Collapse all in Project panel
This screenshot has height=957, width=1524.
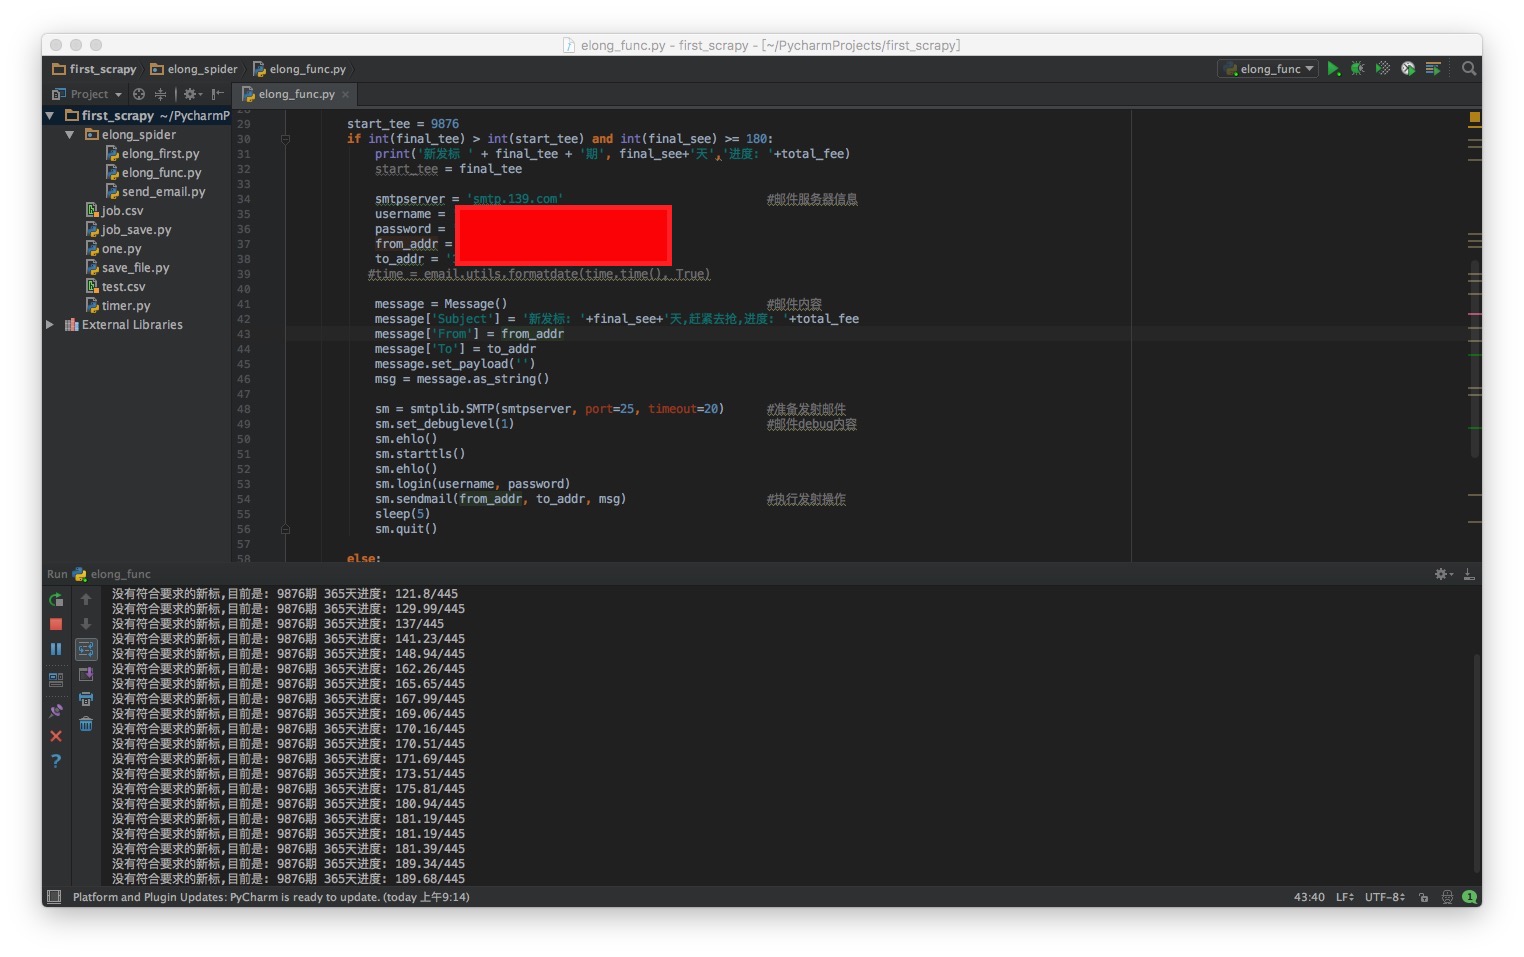tap(160, 94)
